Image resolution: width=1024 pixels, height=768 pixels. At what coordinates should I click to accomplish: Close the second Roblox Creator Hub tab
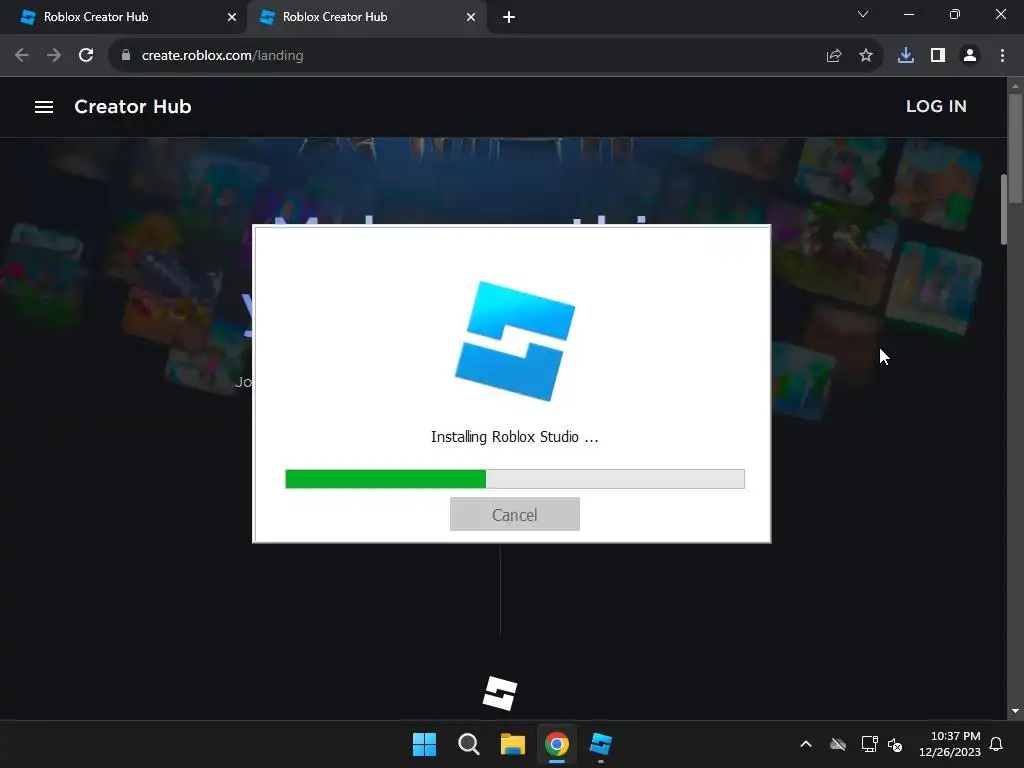[x=470, y=17]
